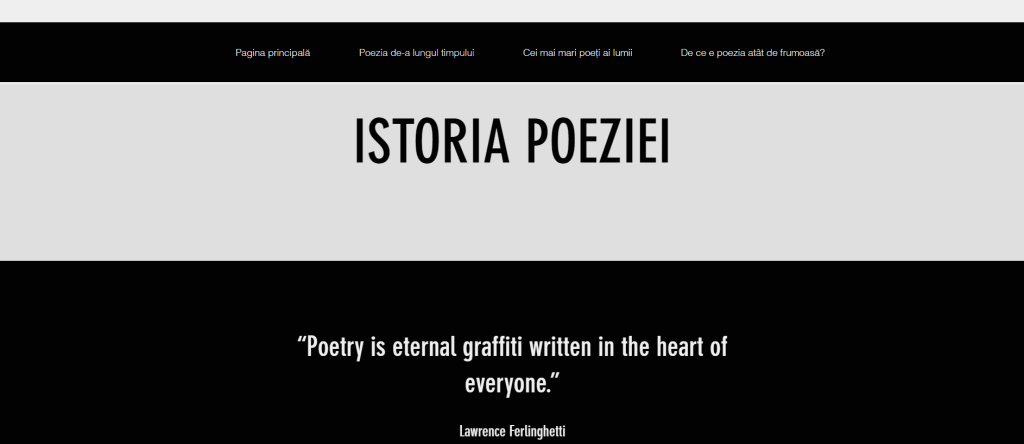Go to Poezia de-a lungul timpului page

416,53
